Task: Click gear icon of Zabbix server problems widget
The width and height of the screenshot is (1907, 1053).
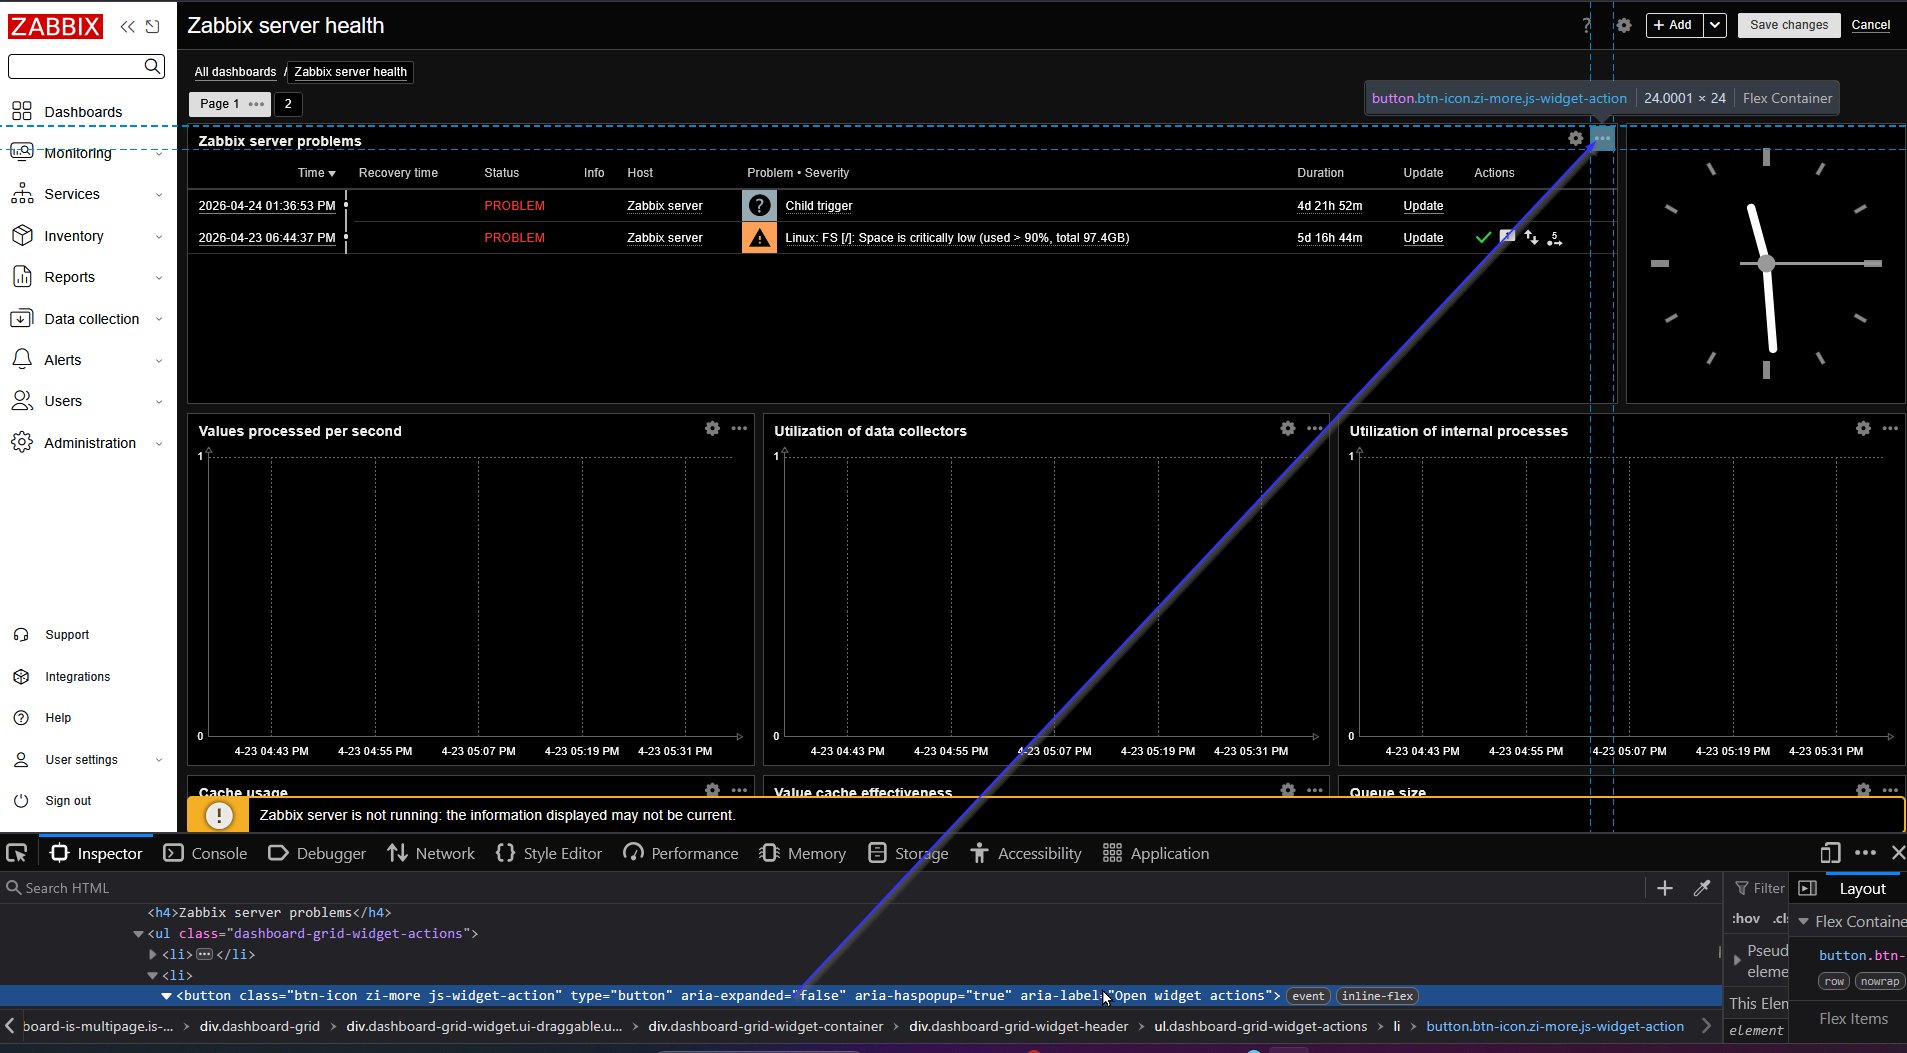Action: click(1576, 139)
